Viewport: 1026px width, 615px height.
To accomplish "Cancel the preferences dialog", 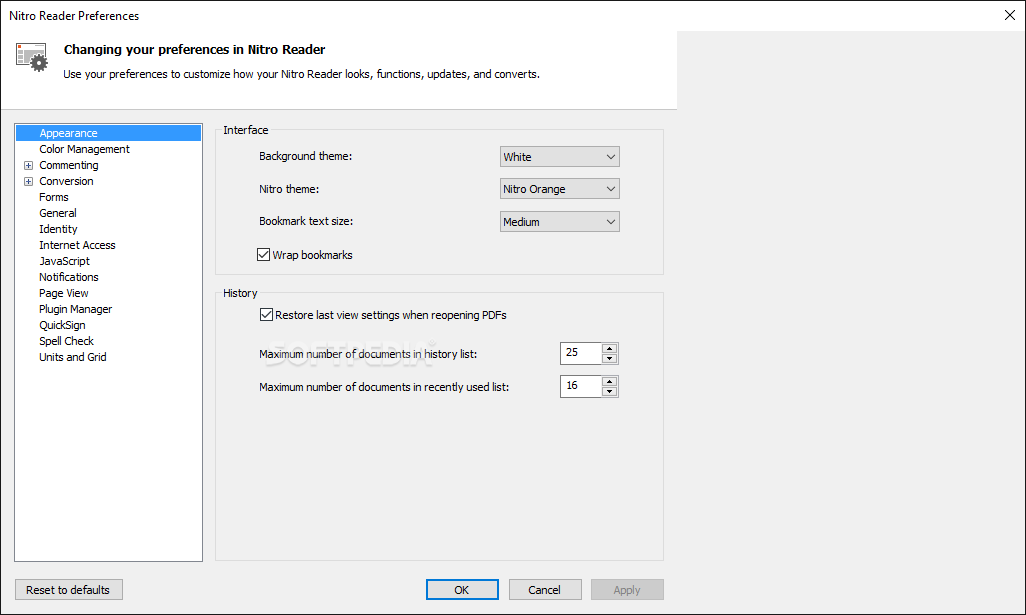I will (545, 589).
